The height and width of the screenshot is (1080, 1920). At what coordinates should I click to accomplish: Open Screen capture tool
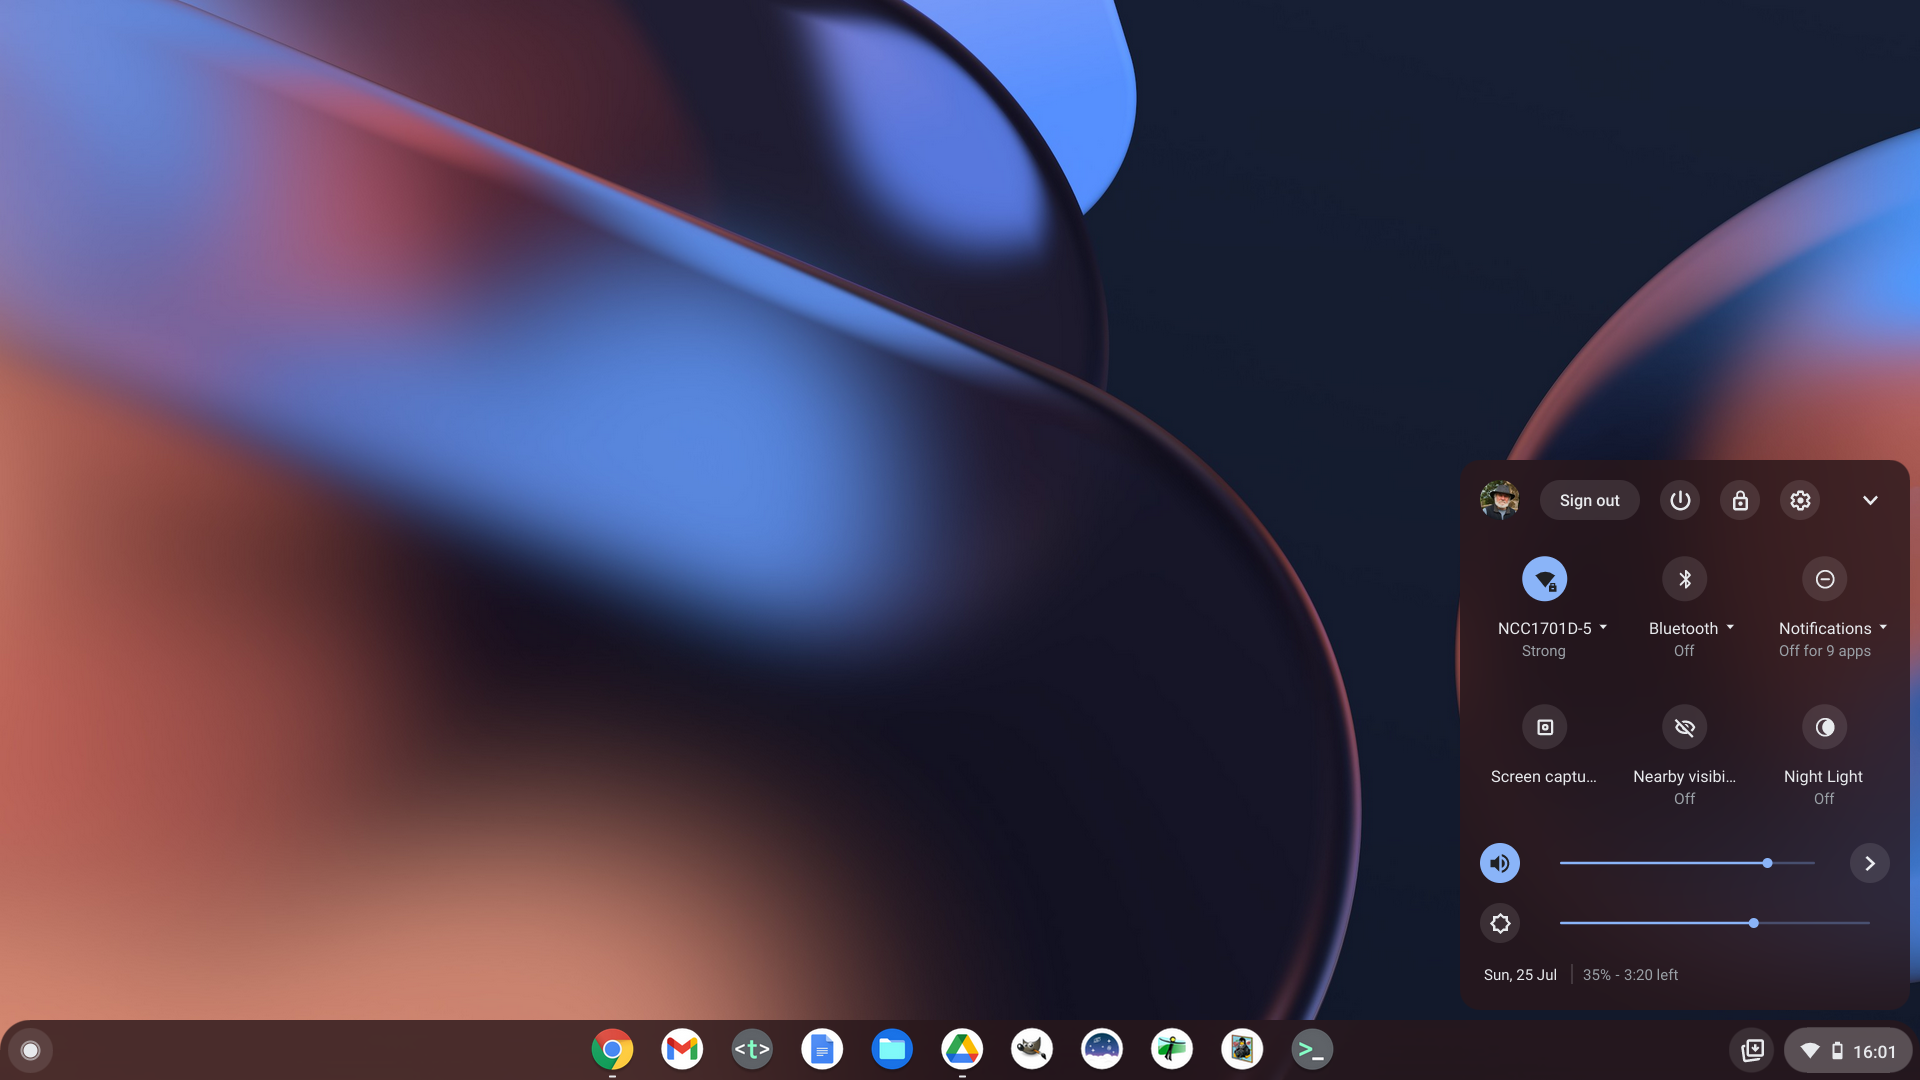pos(1544,727)
